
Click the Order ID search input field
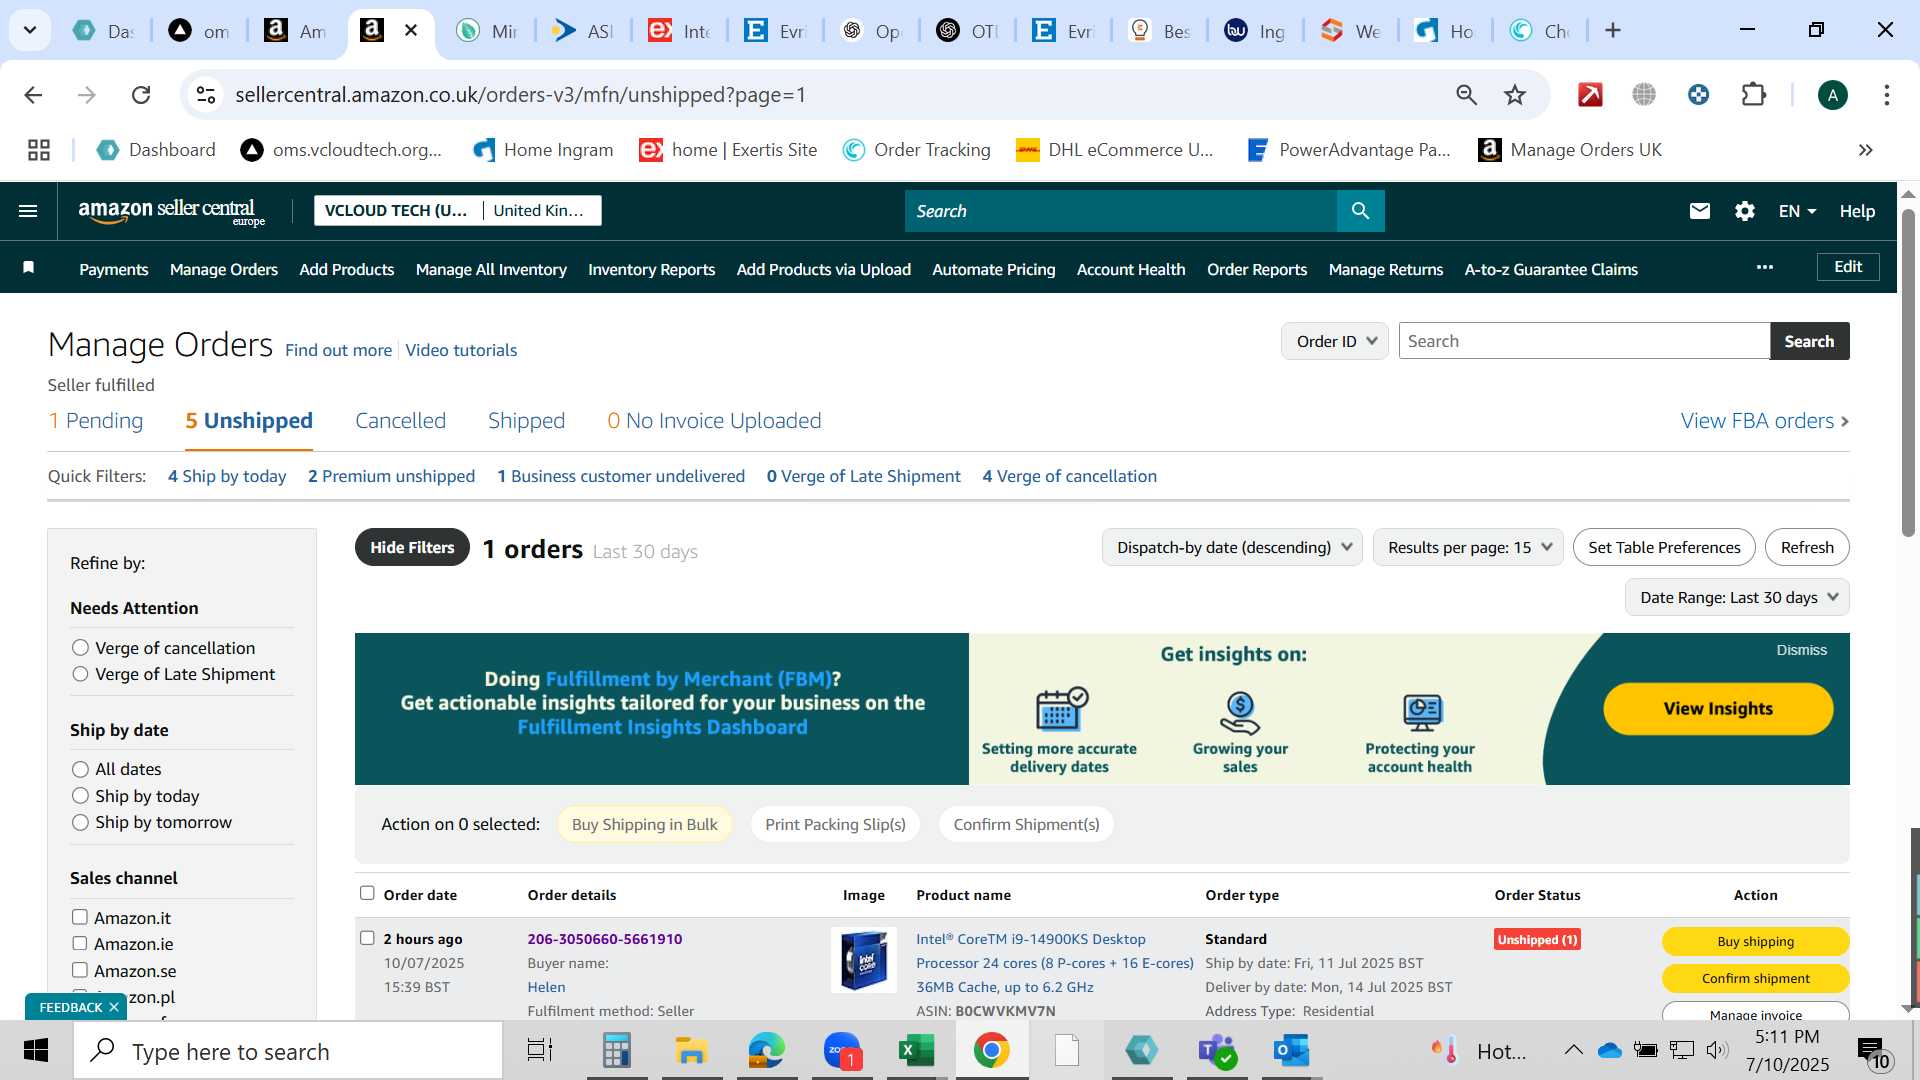coord(1584,341)
